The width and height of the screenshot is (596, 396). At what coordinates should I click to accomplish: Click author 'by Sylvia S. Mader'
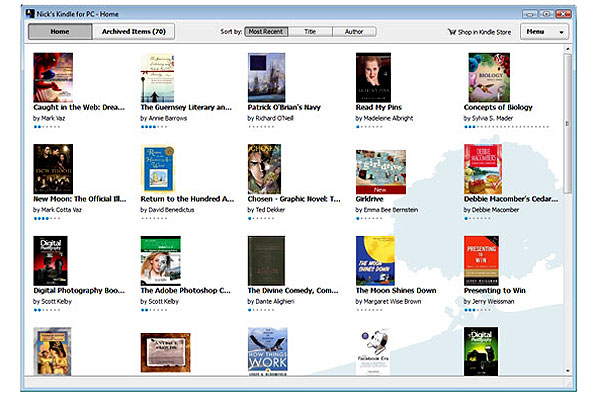click(488, 118)
